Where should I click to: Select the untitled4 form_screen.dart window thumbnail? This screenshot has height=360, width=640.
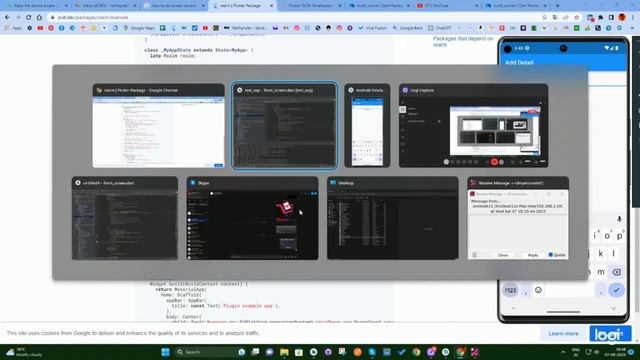coord(125,218)
